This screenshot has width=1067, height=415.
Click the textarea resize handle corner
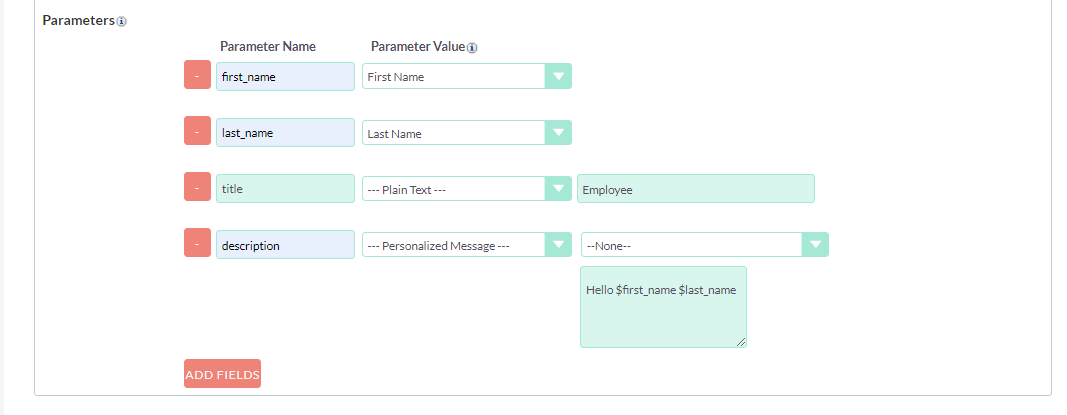pos(741,342)
